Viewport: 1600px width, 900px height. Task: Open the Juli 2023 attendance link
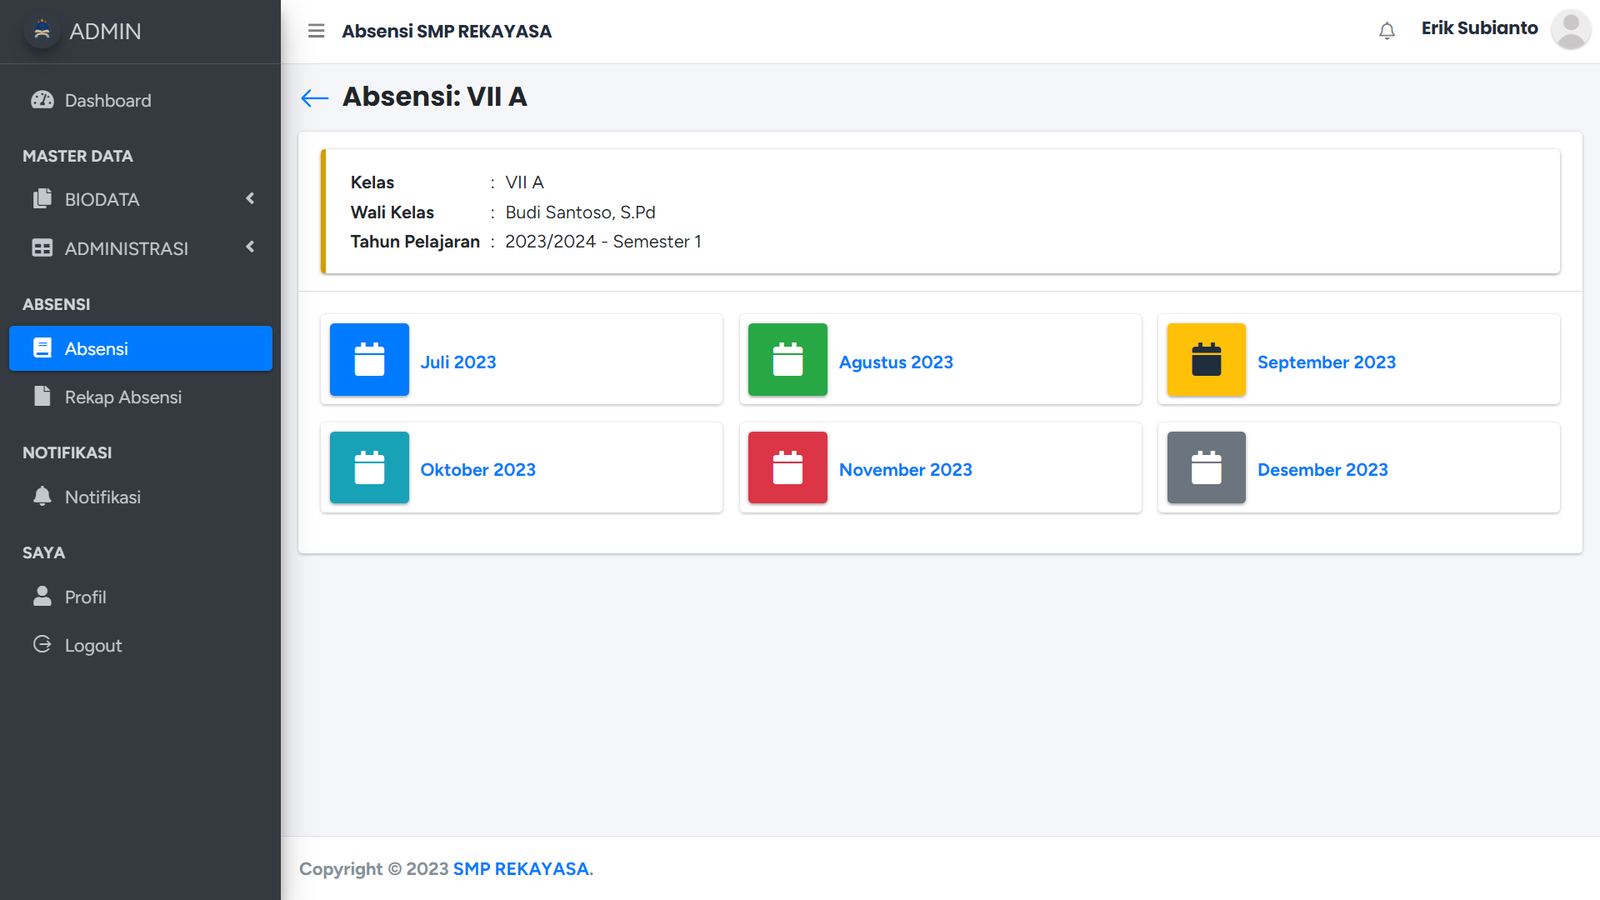click(458, 362)
